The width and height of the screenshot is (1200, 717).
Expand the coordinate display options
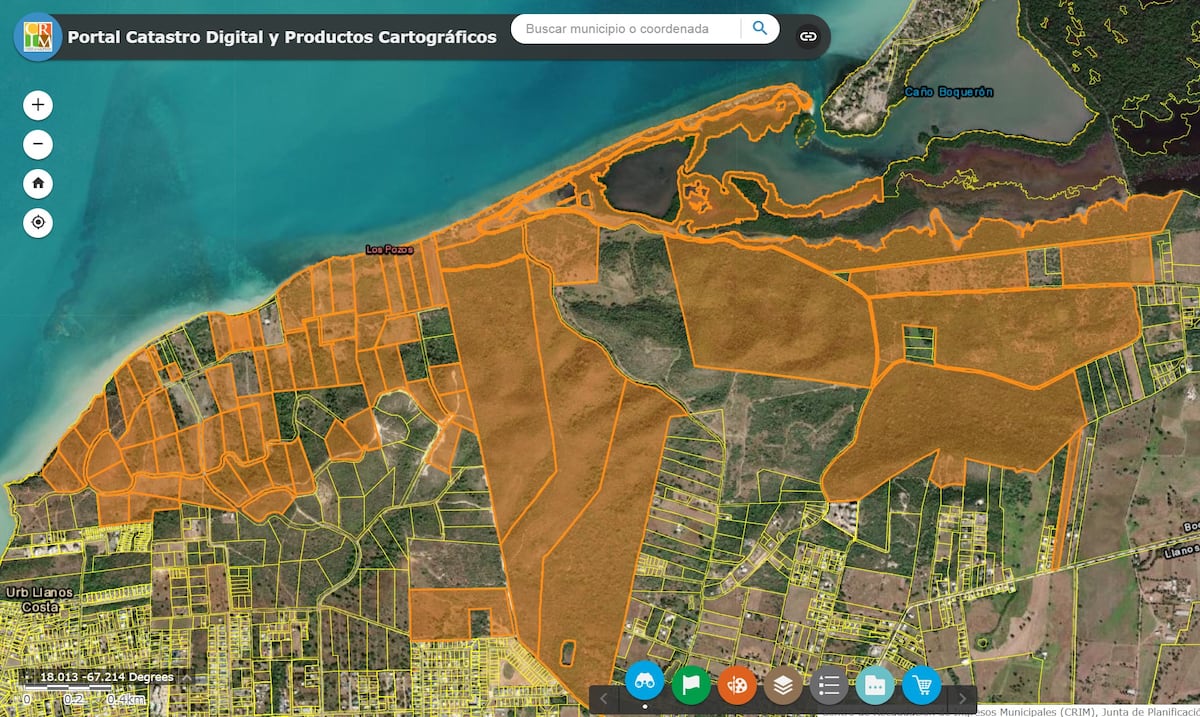(185, 678)
